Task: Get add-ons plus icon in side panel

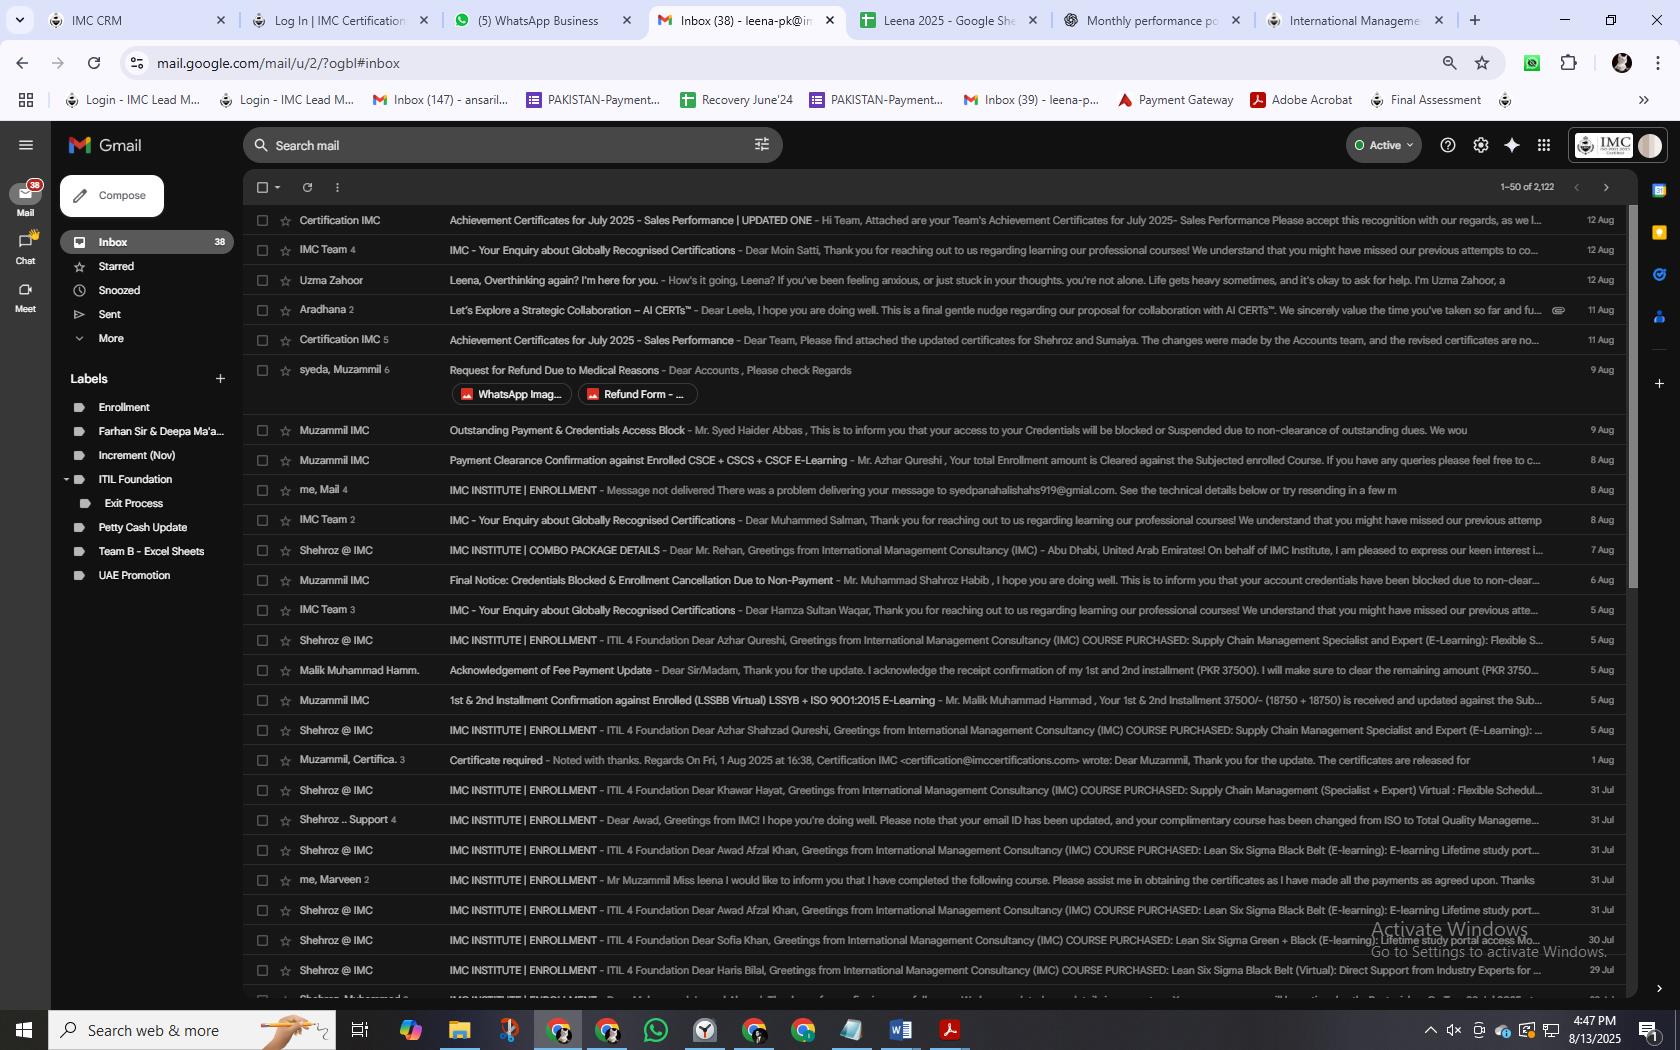Action: [x=1659, y=383]
